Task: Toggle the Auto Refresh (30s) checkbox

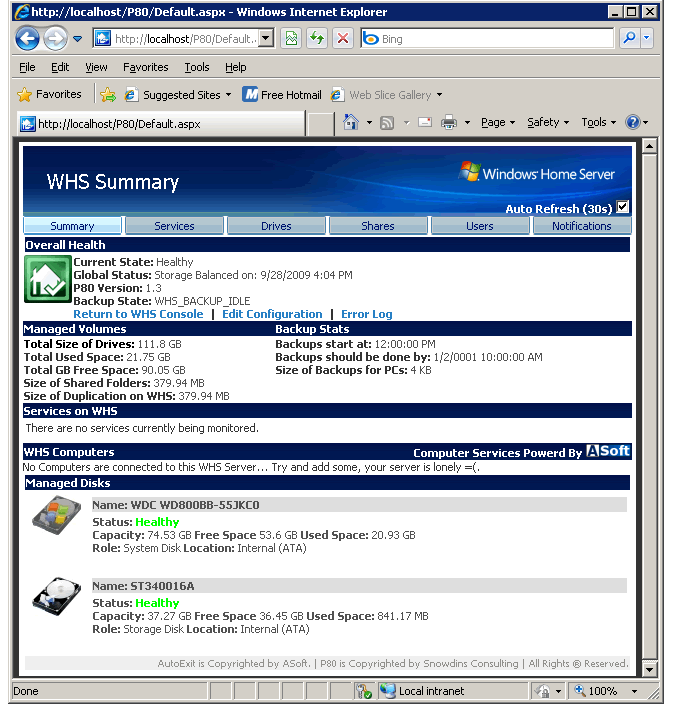Action: point(623,207)
